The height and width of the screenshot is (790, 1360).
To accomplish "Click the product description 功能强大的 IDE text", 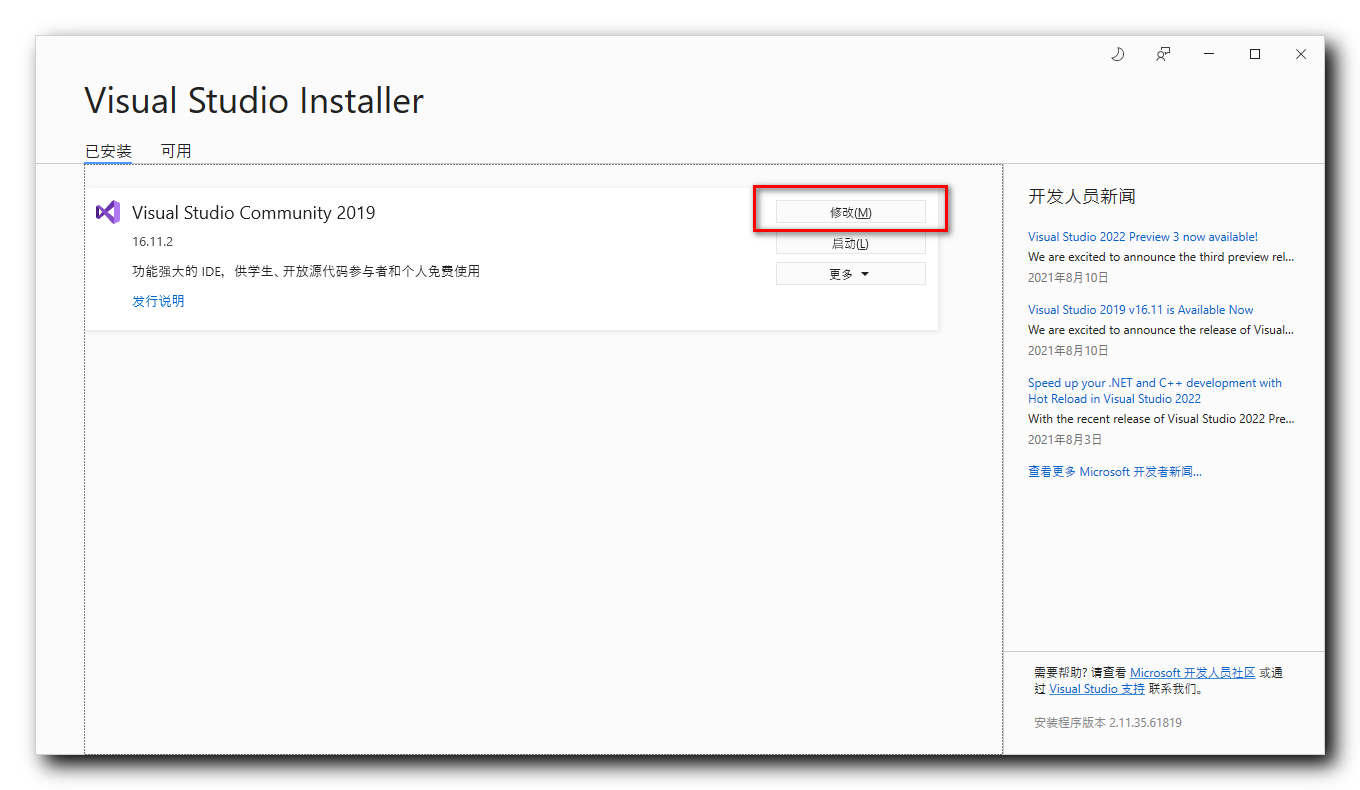I will coord(306,271).
